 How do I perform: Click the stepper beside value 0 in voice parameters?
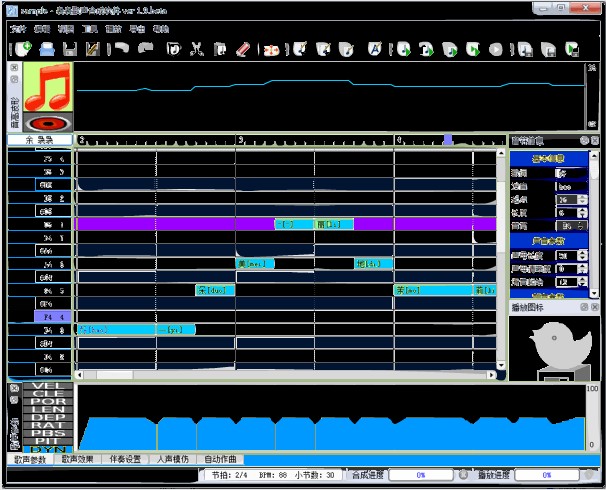point(582,269)
